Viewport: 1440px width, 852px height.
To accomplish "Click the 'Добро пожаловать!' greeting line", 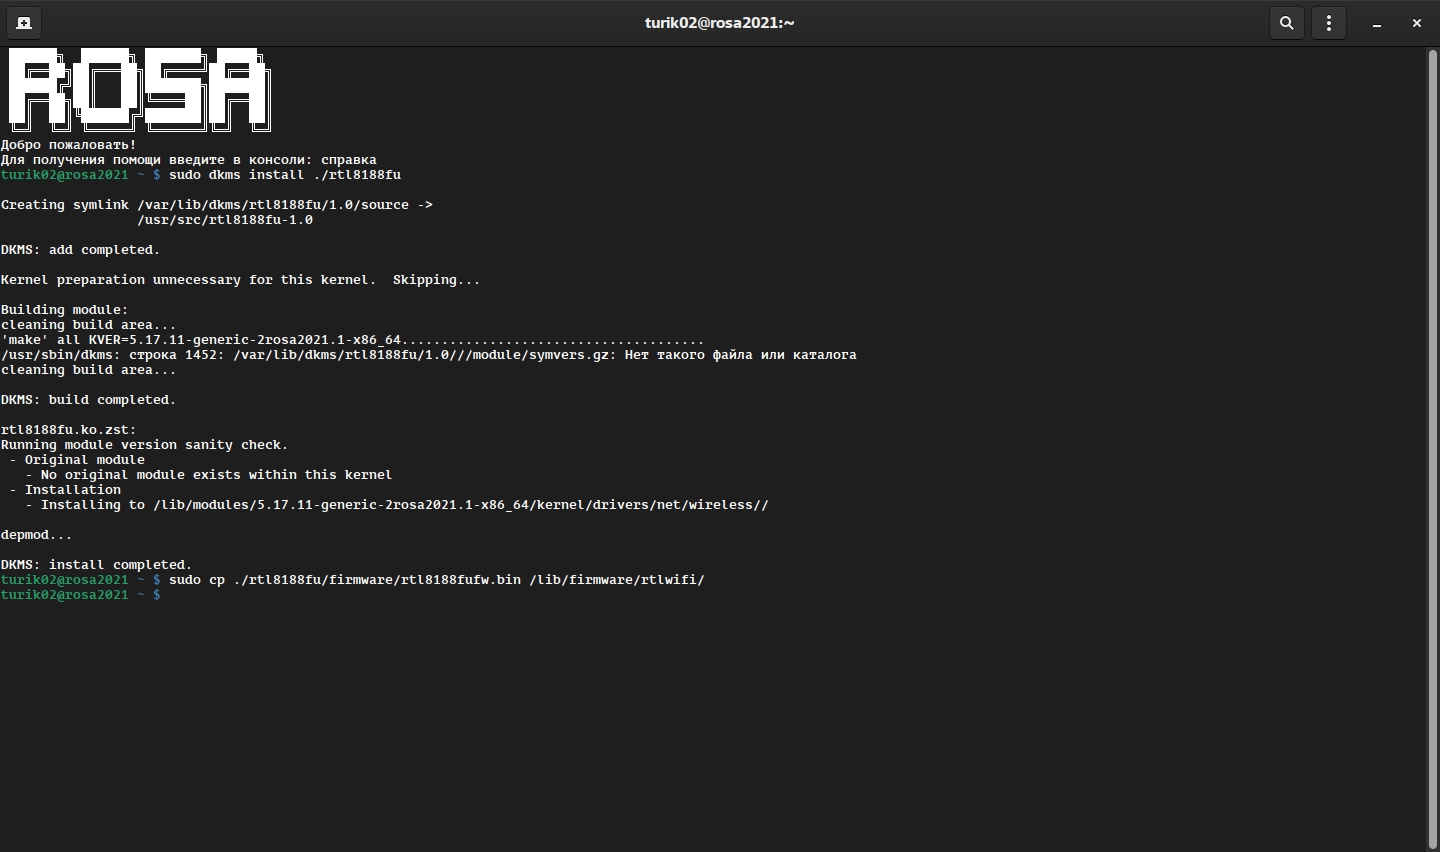I will (68, 145).
